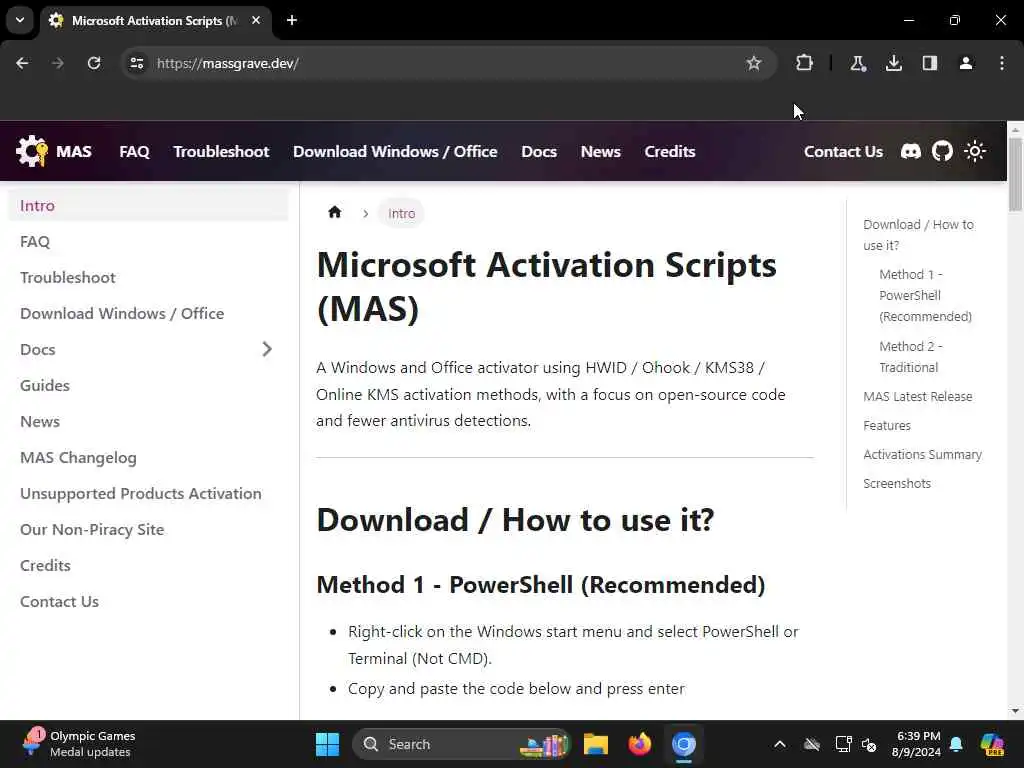1024x768 pixels.
Task: Click the Chrome icon in taskbar
Action: pyautogui.click(x=683, y=744)
